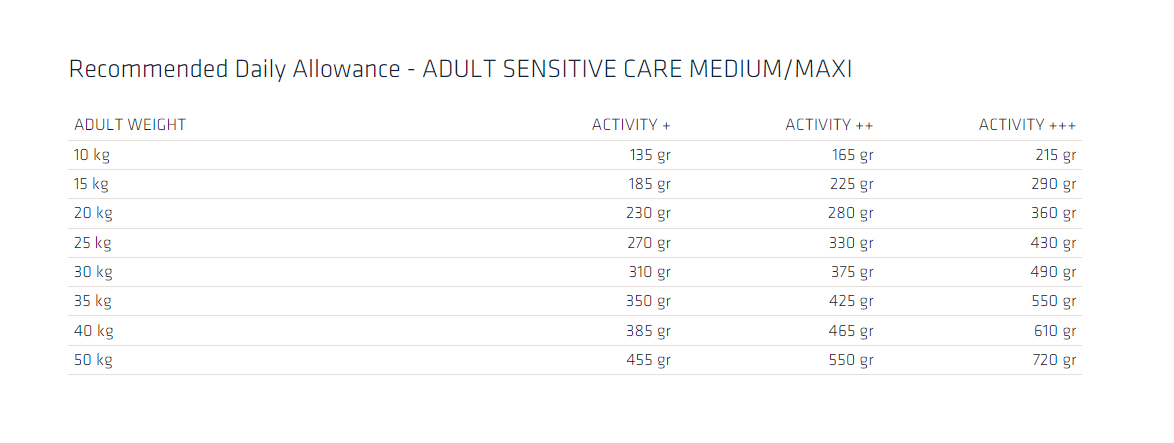Click the Recommended Daily Allowance heading

click(460, 69)
